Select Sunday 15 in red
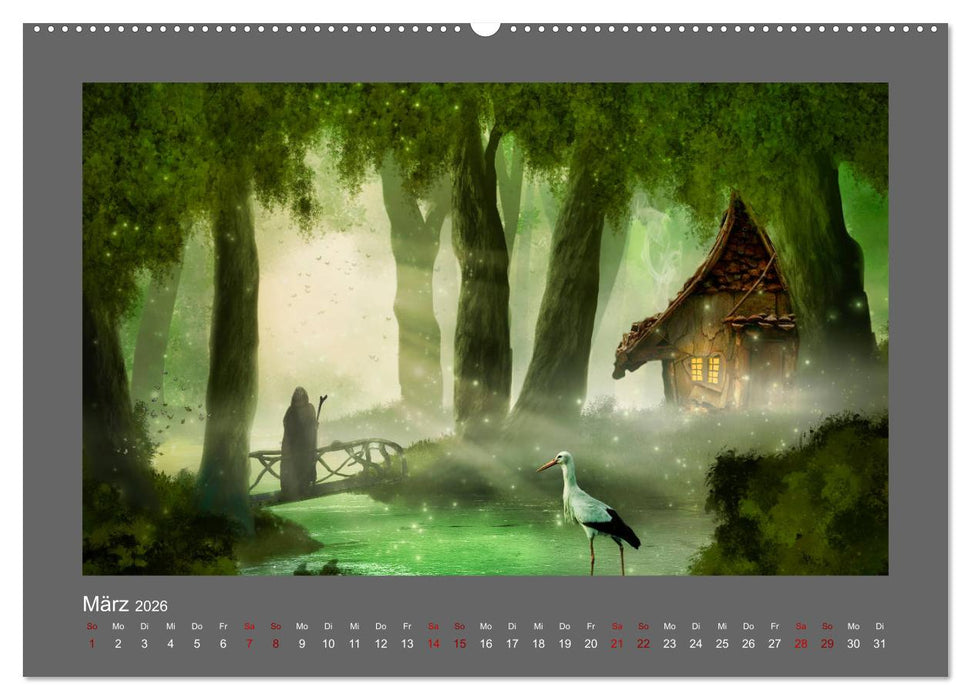Image resolution: width=971 pixels, height=700 pixels. pos(459,644)
